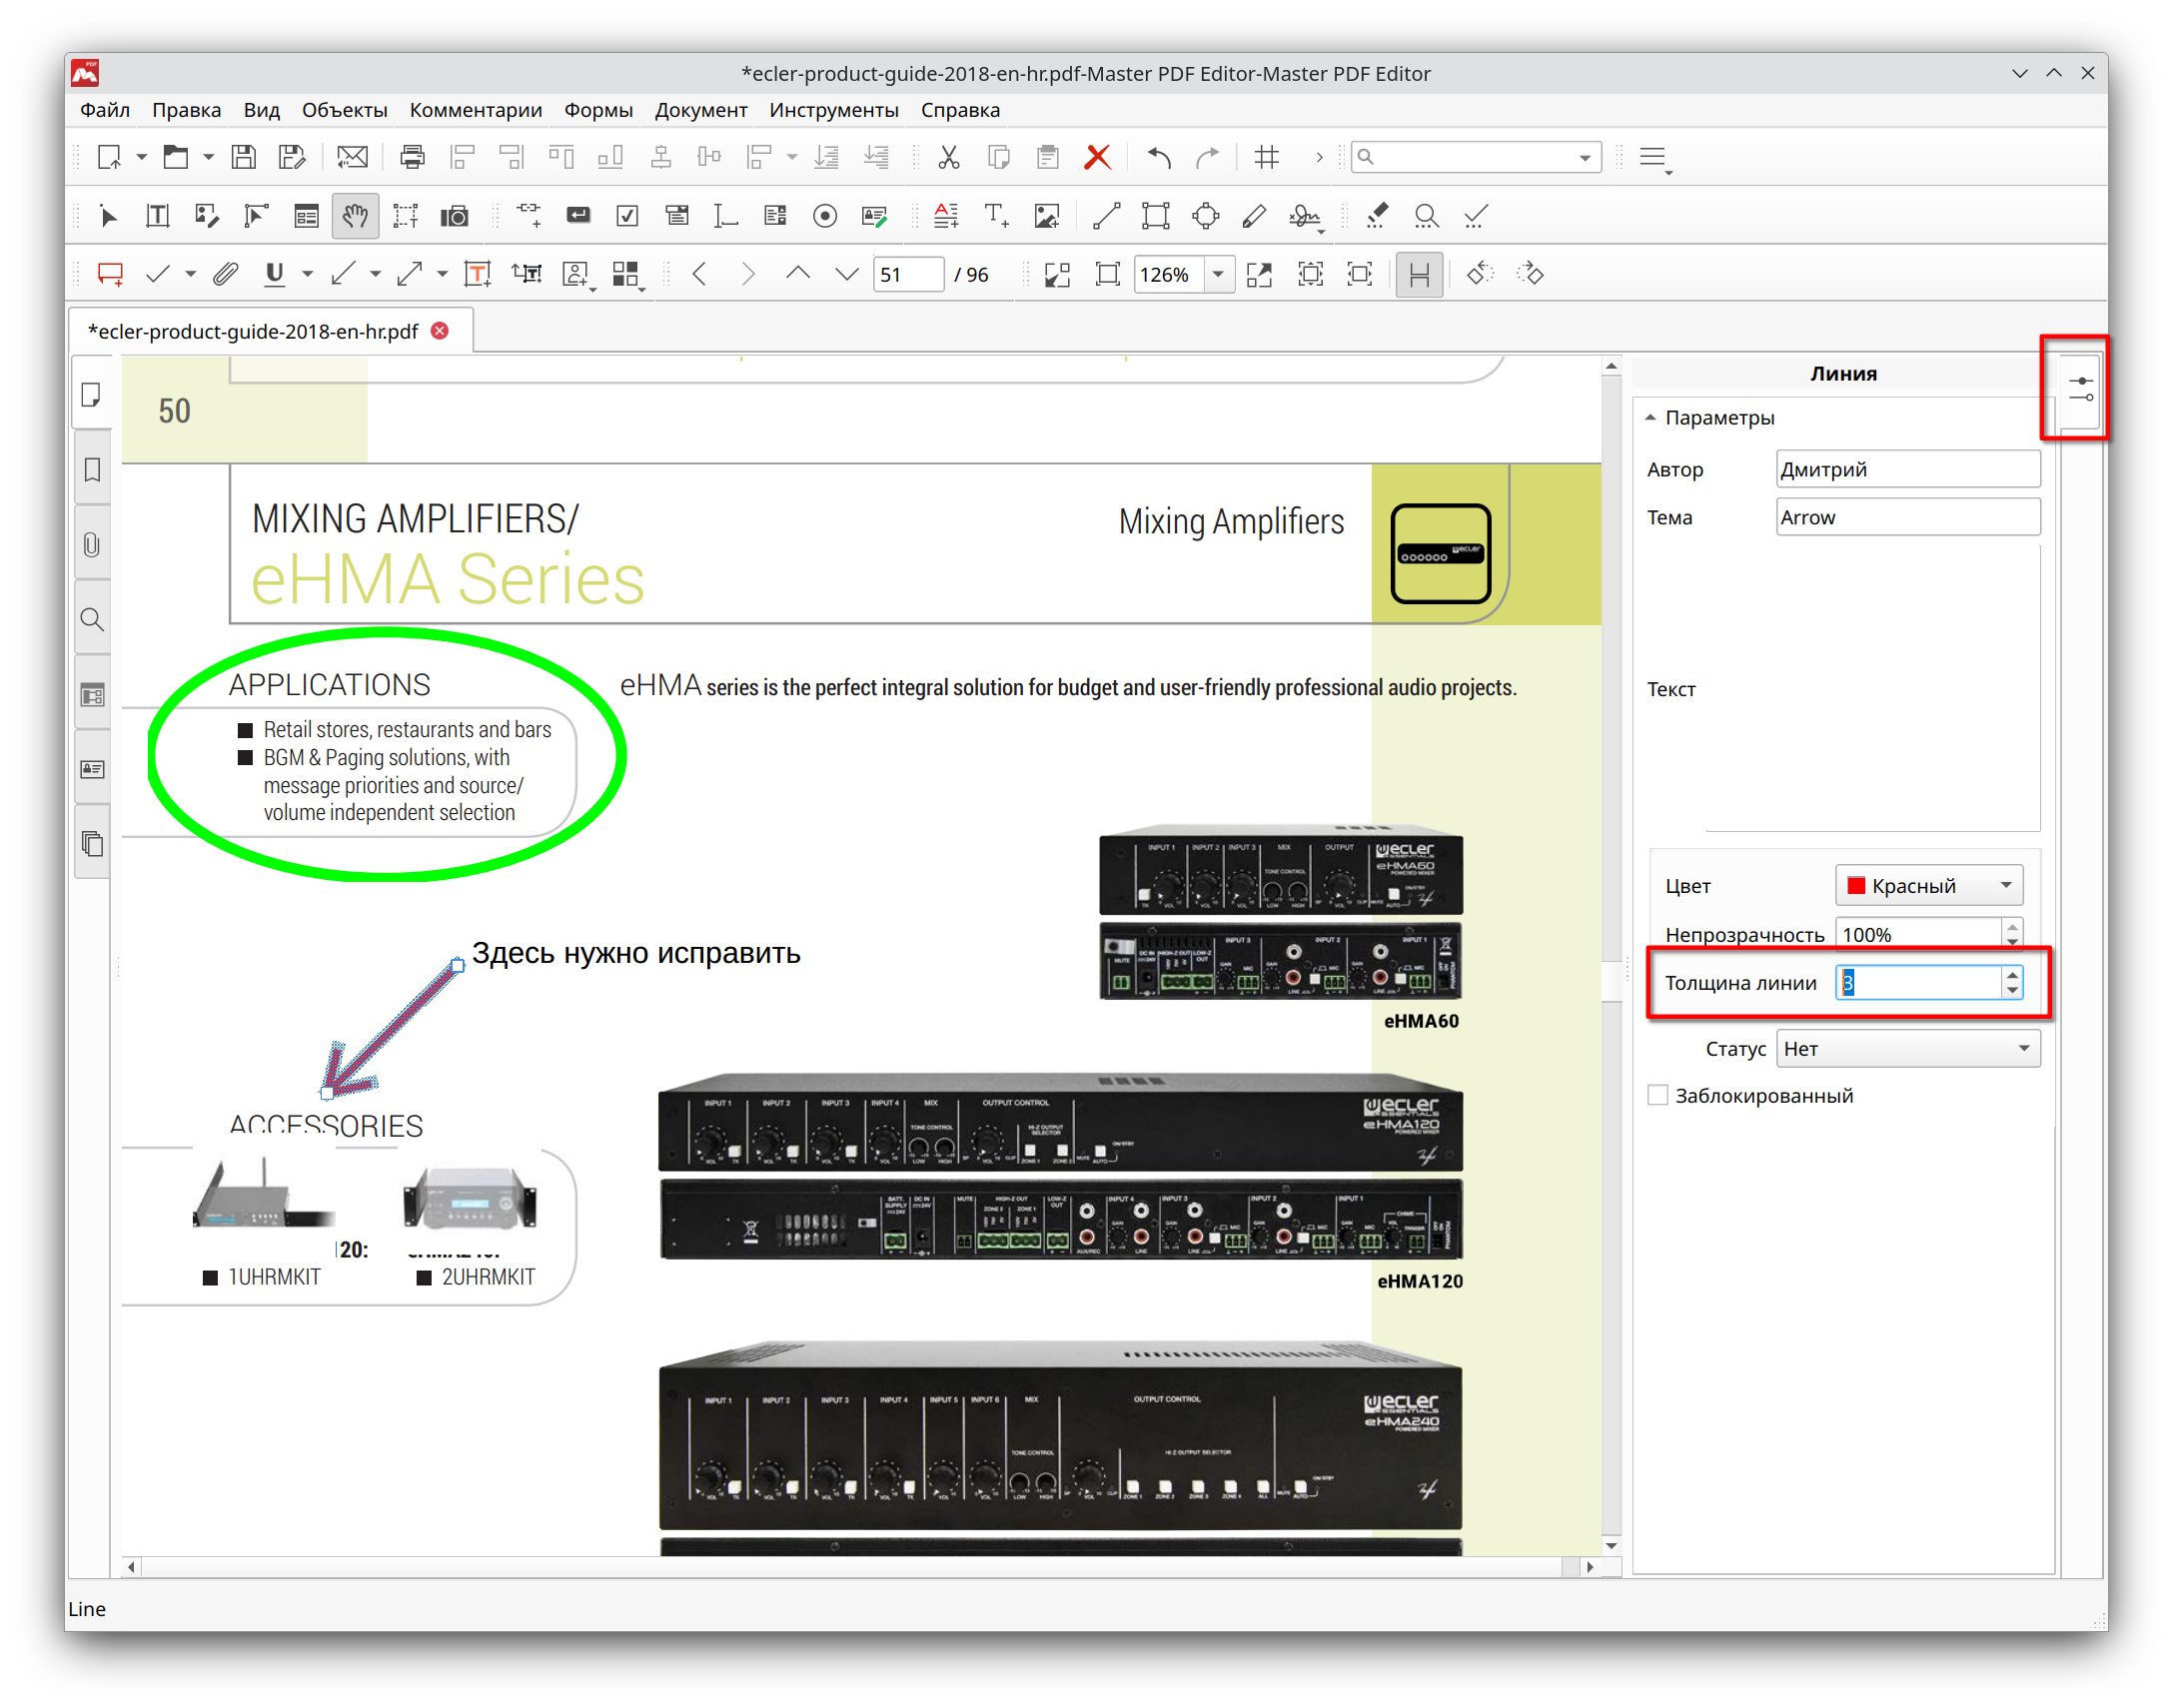
Task: Open the zoom level dropdown
Action: click(x=1218, y=274)
